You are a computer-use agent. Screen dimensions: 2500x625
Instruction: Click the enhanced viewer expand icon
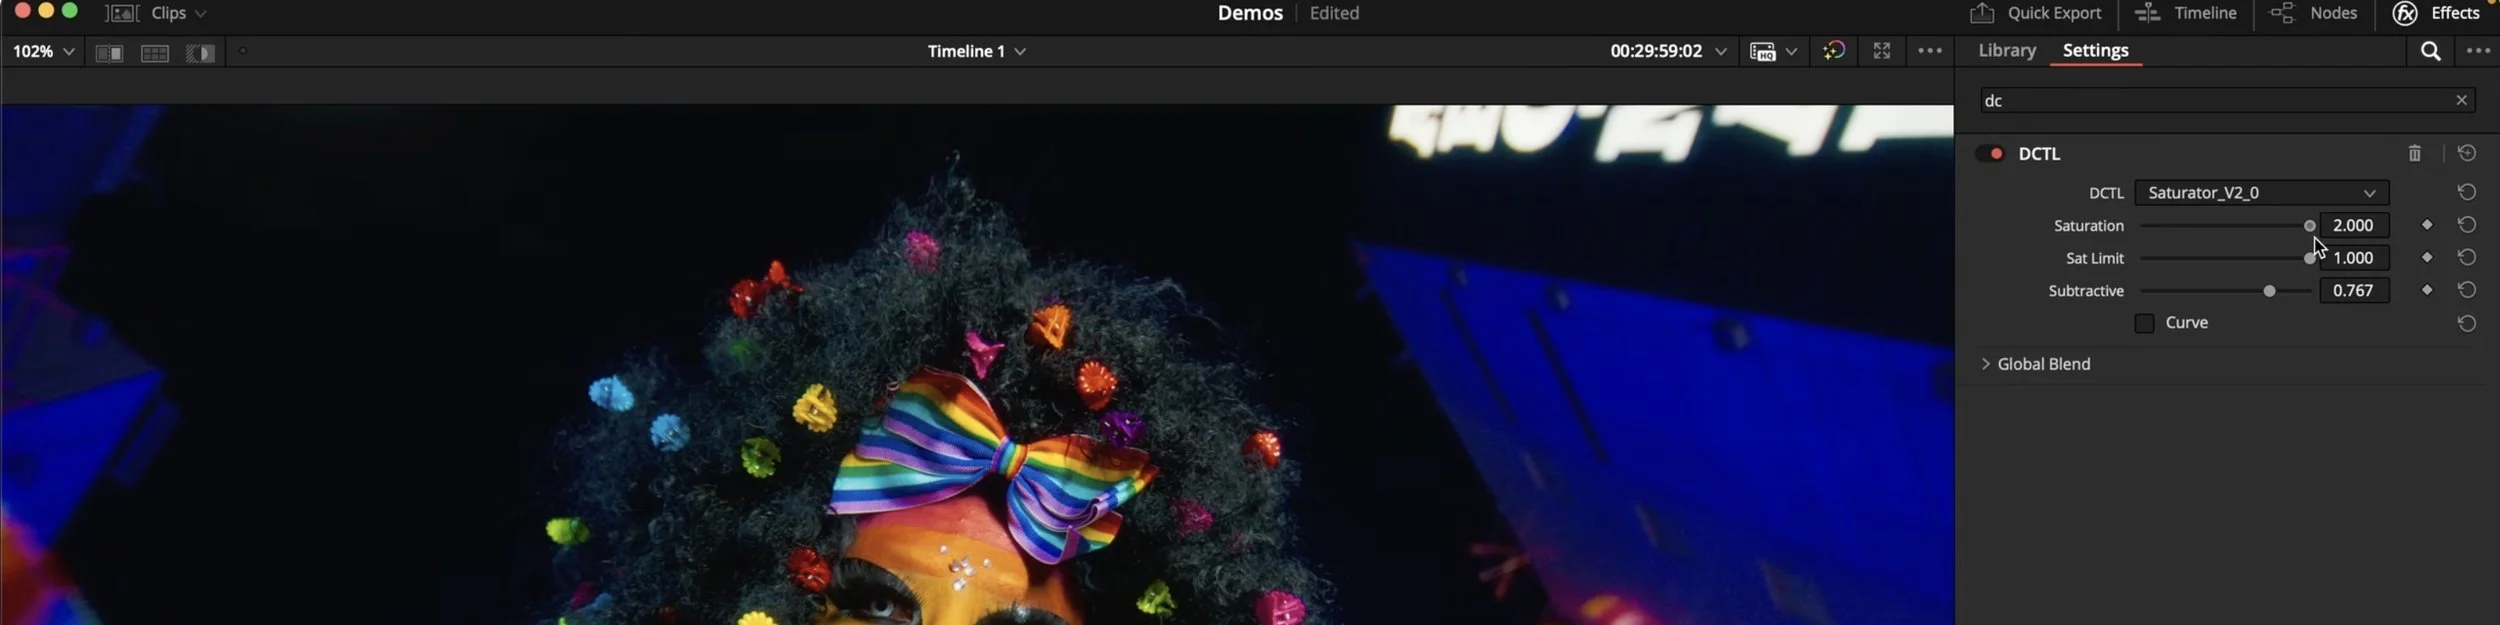(1882, 50)
